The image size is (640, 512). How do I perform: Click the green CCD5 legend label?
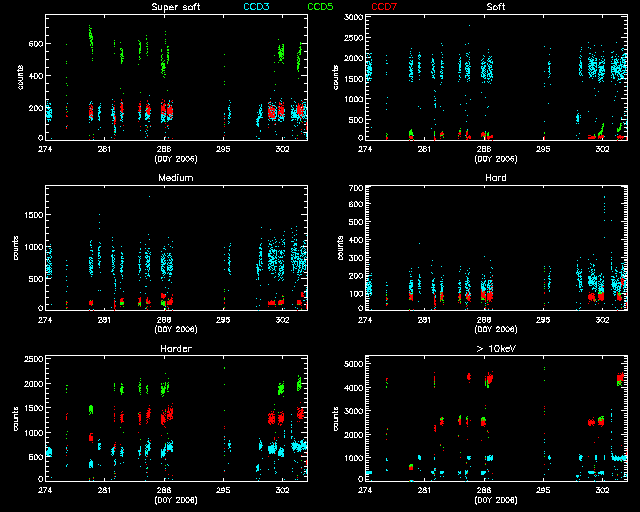click(320, 7)
